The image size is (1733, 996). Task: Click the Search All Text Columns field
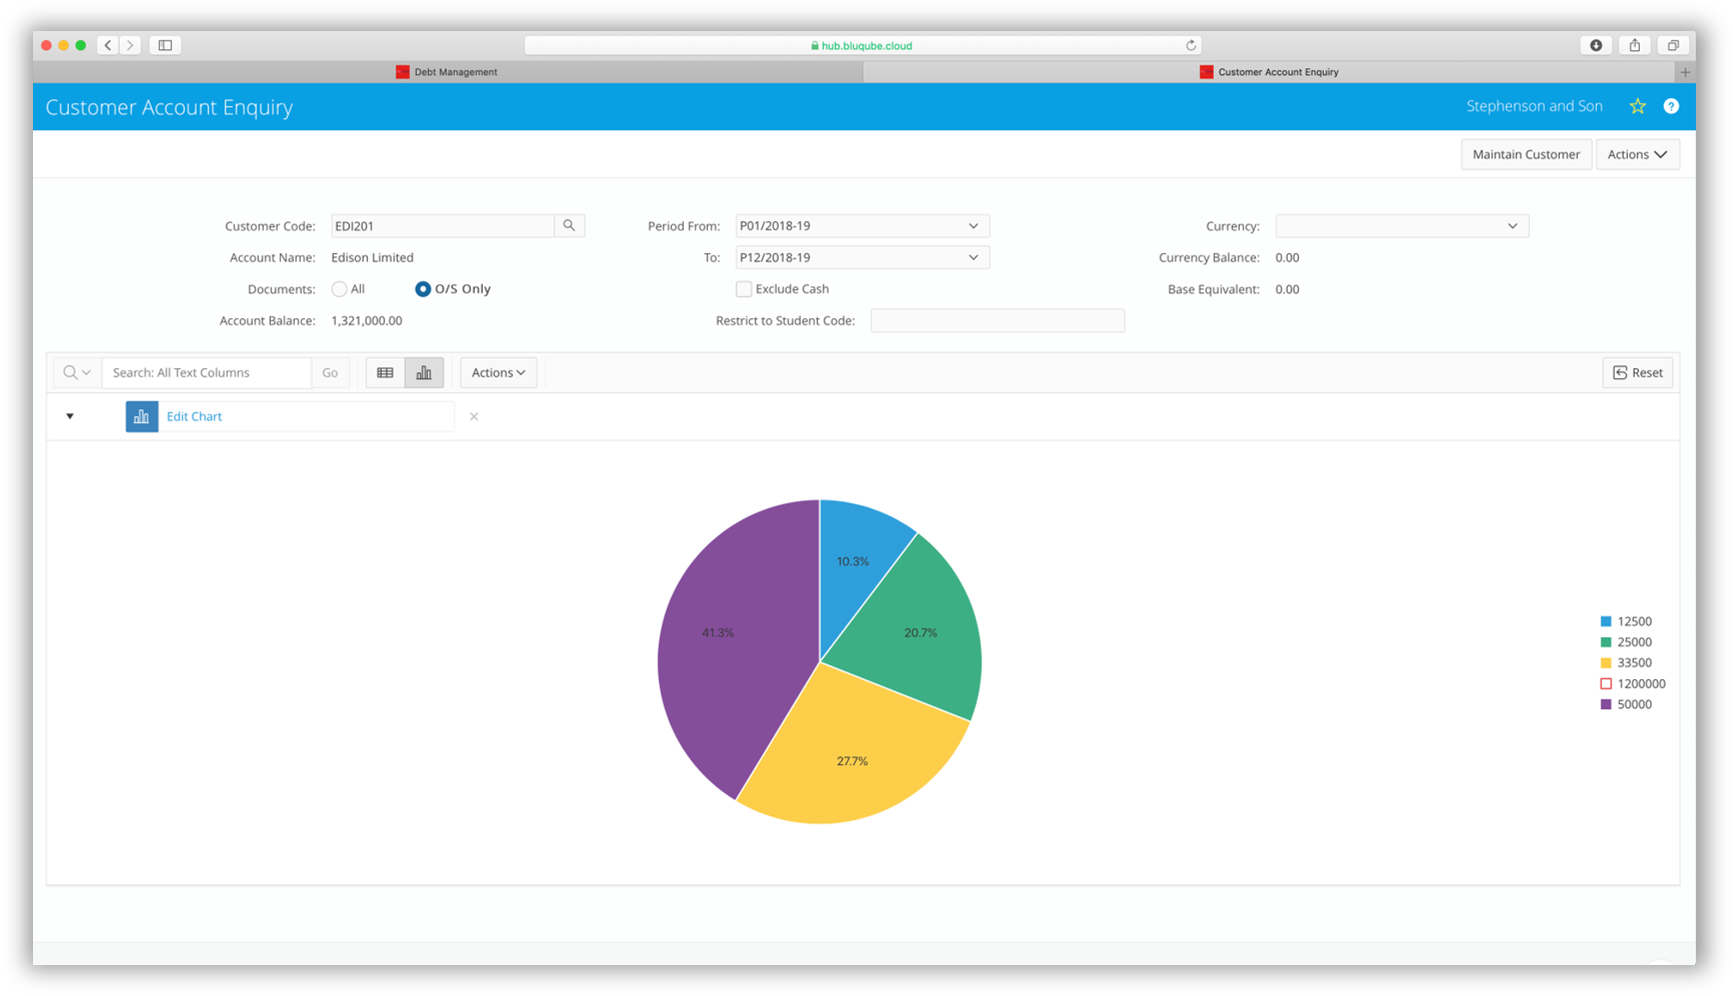(207, 373)
